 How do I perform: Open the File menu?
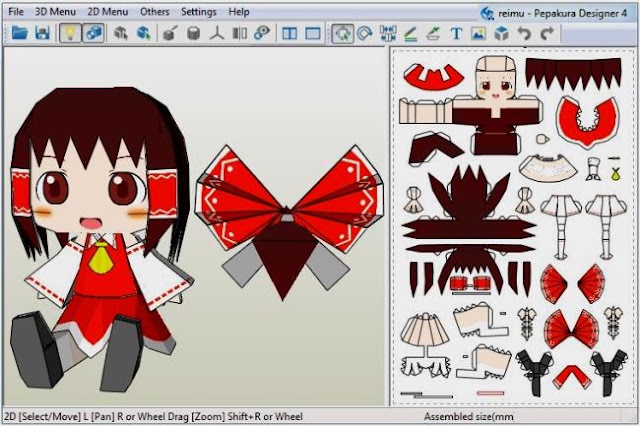16,12
